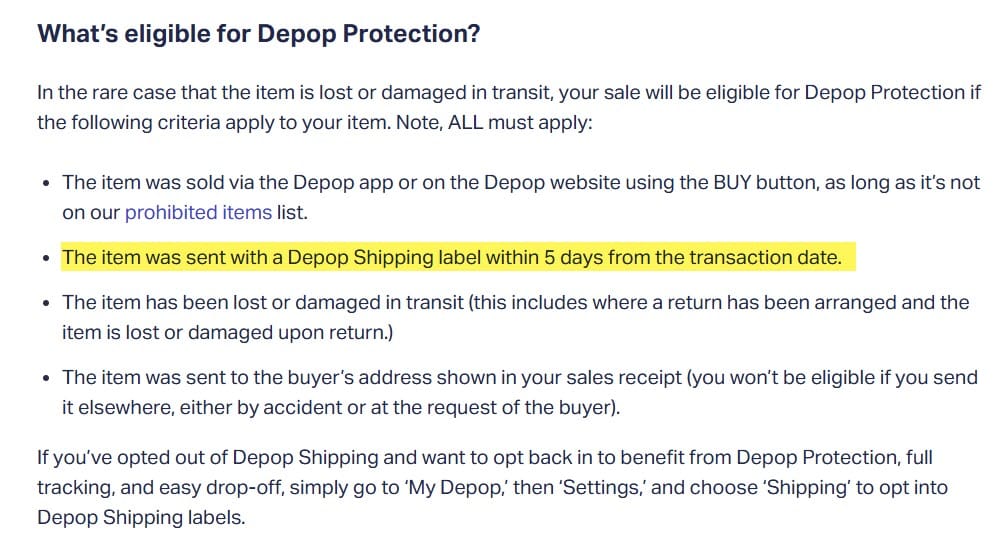Viewport: 1004px width, 551px height.
Task: Click the bullet dot before the highlighted sentence
Action: 45,259
